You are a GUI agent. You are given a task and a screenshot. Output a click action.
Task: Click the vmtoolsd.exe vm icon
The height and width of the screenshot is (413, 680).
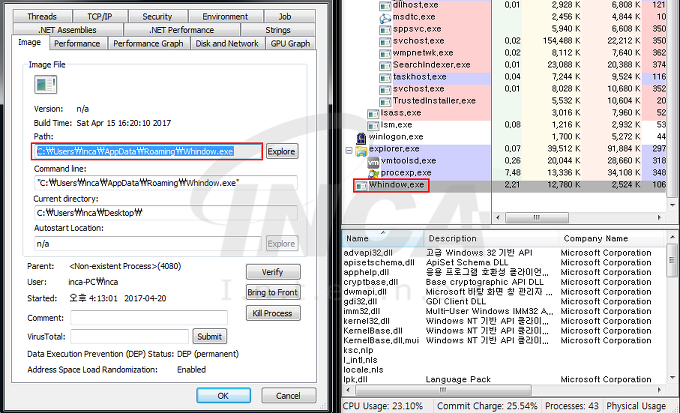click(373, 162)
